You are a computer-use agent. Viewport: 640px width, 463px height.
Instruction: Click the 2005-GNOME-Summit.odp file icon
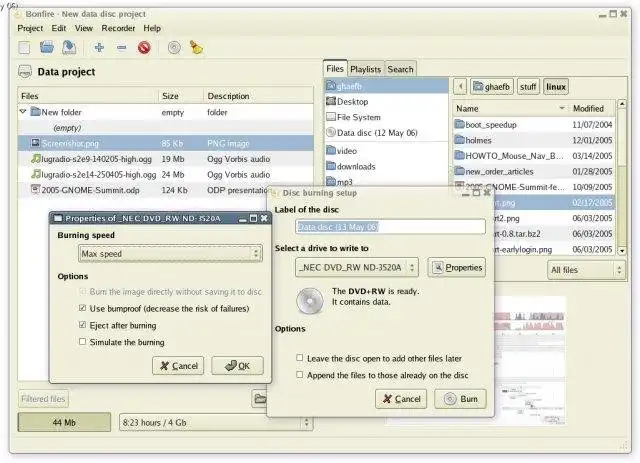click(36, 190)
